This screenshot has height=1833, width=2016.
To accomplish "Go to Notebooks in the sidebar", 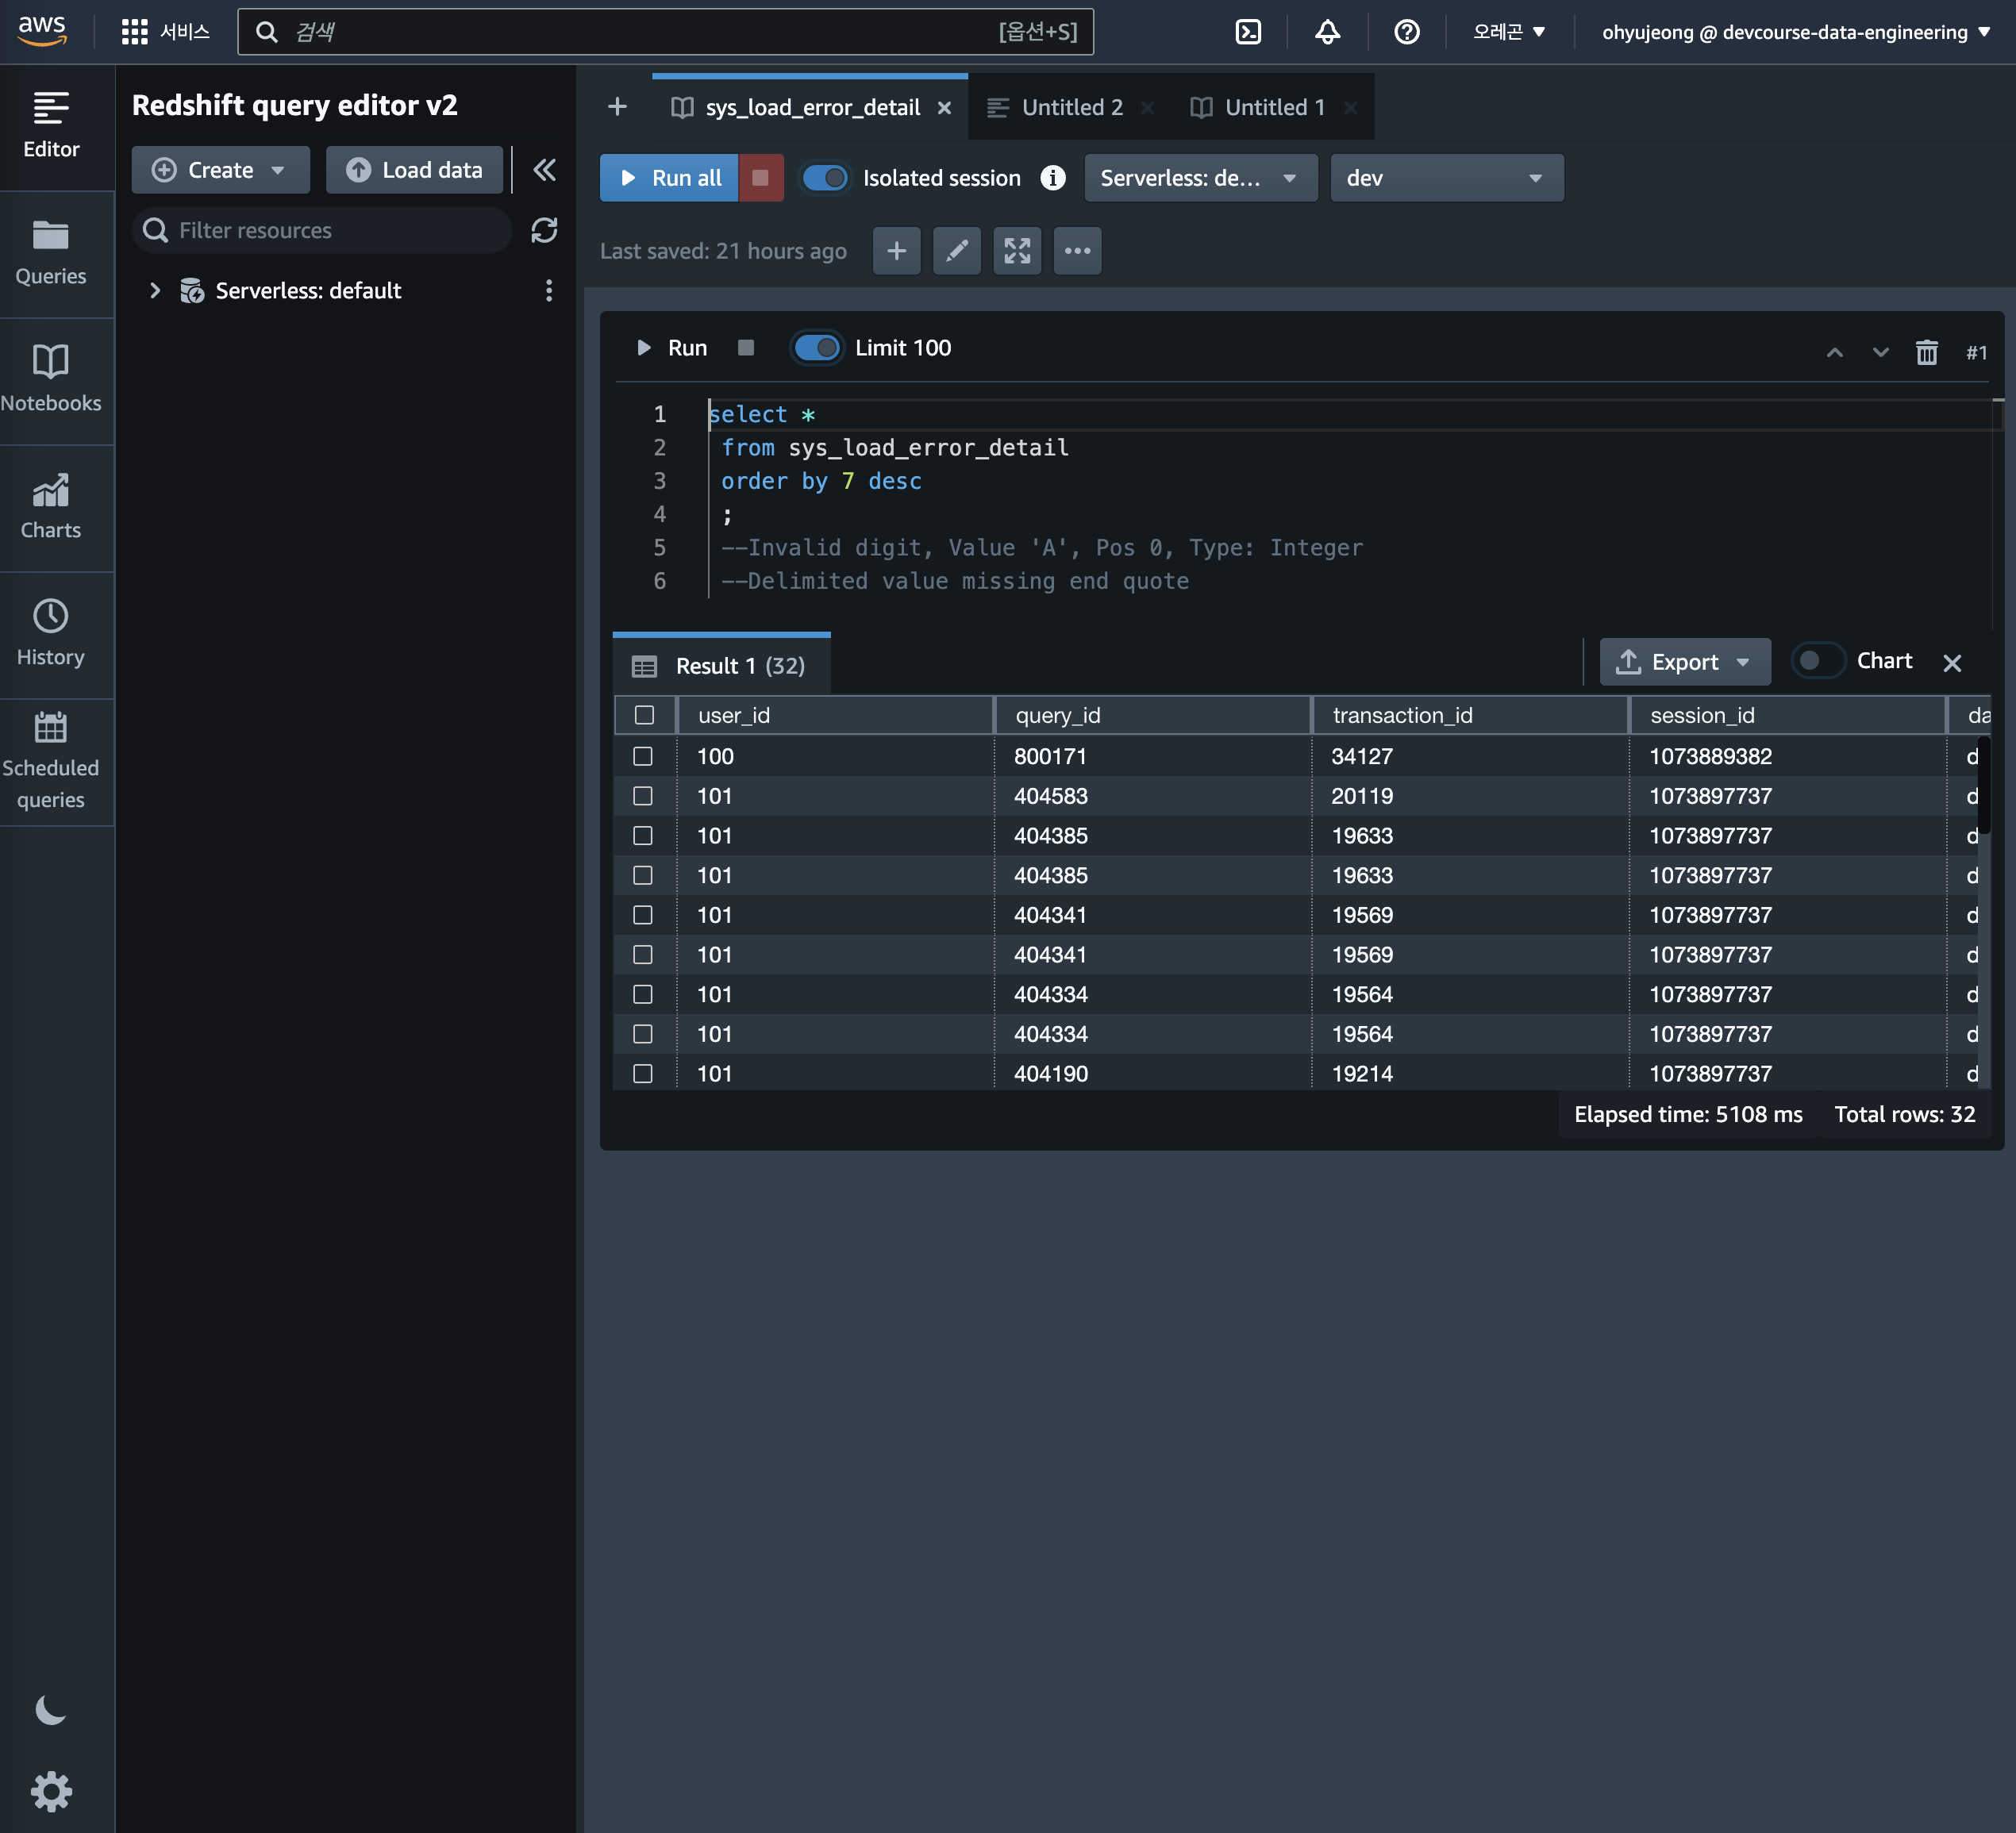I will [x=51, y=381].
